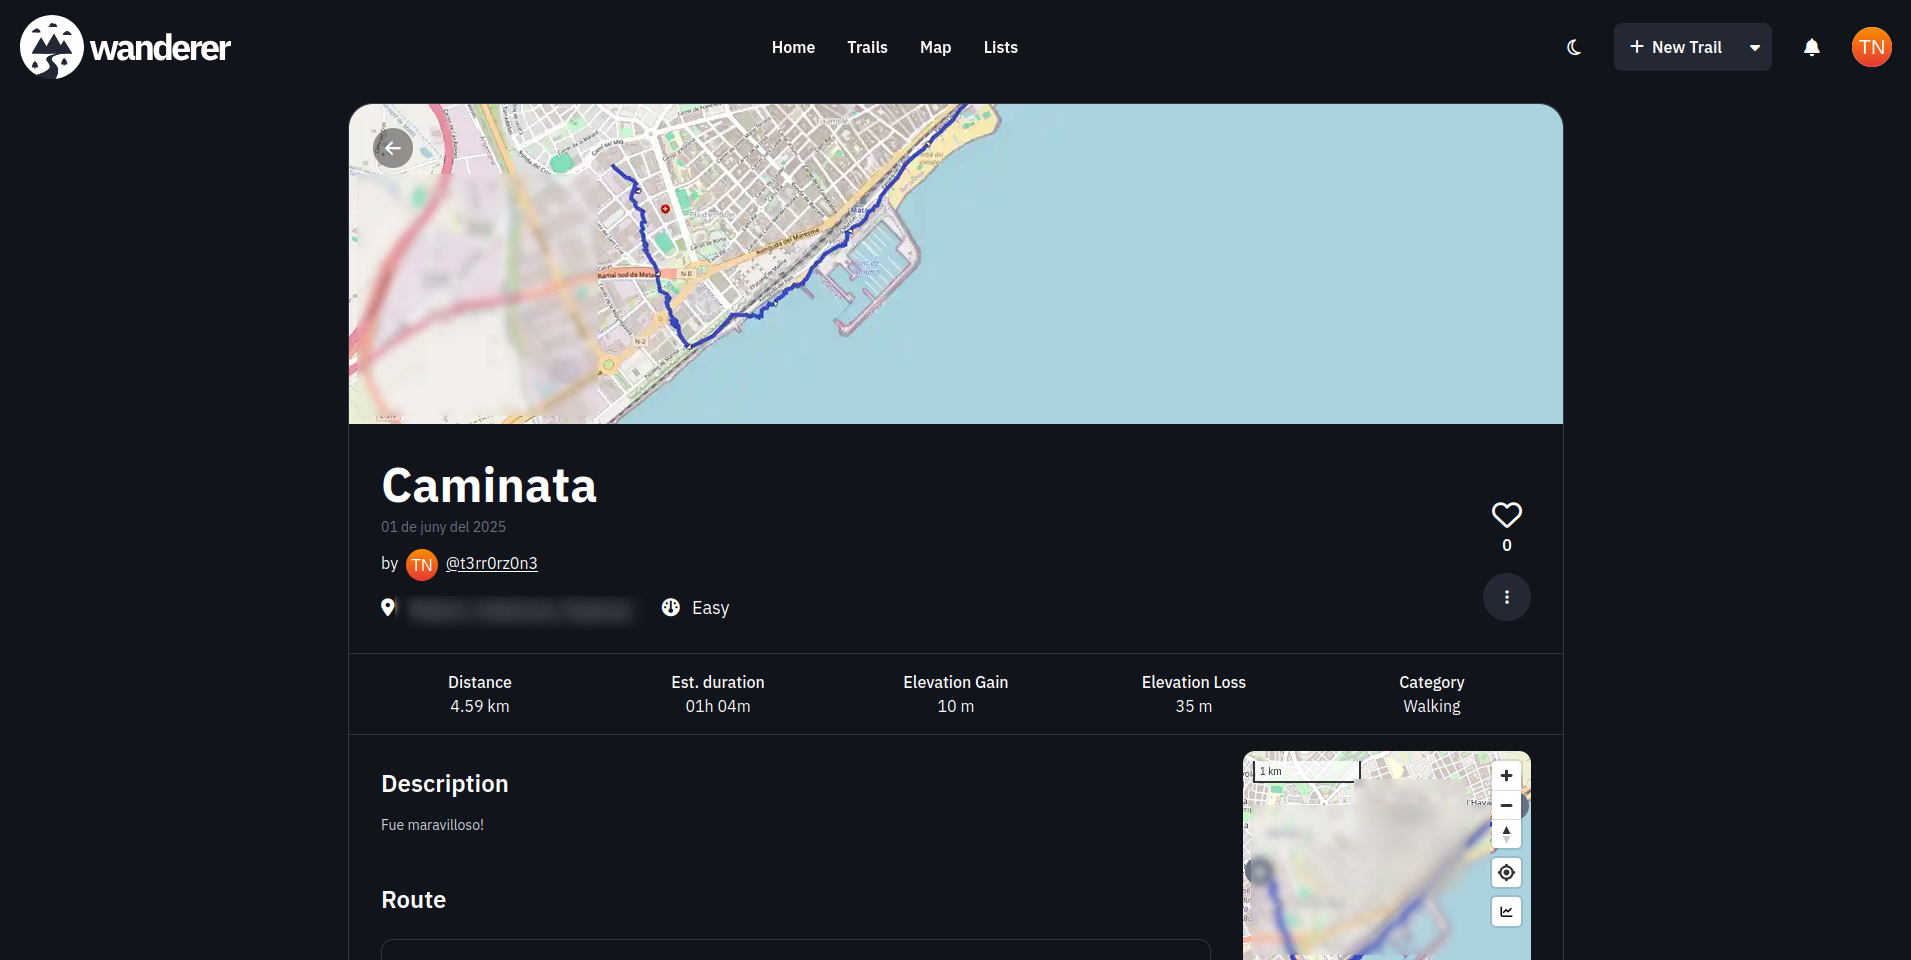The width and height of the screenshot is (1911, 960).
Task: Go to the Home page
Action: (x=793, y=47)
